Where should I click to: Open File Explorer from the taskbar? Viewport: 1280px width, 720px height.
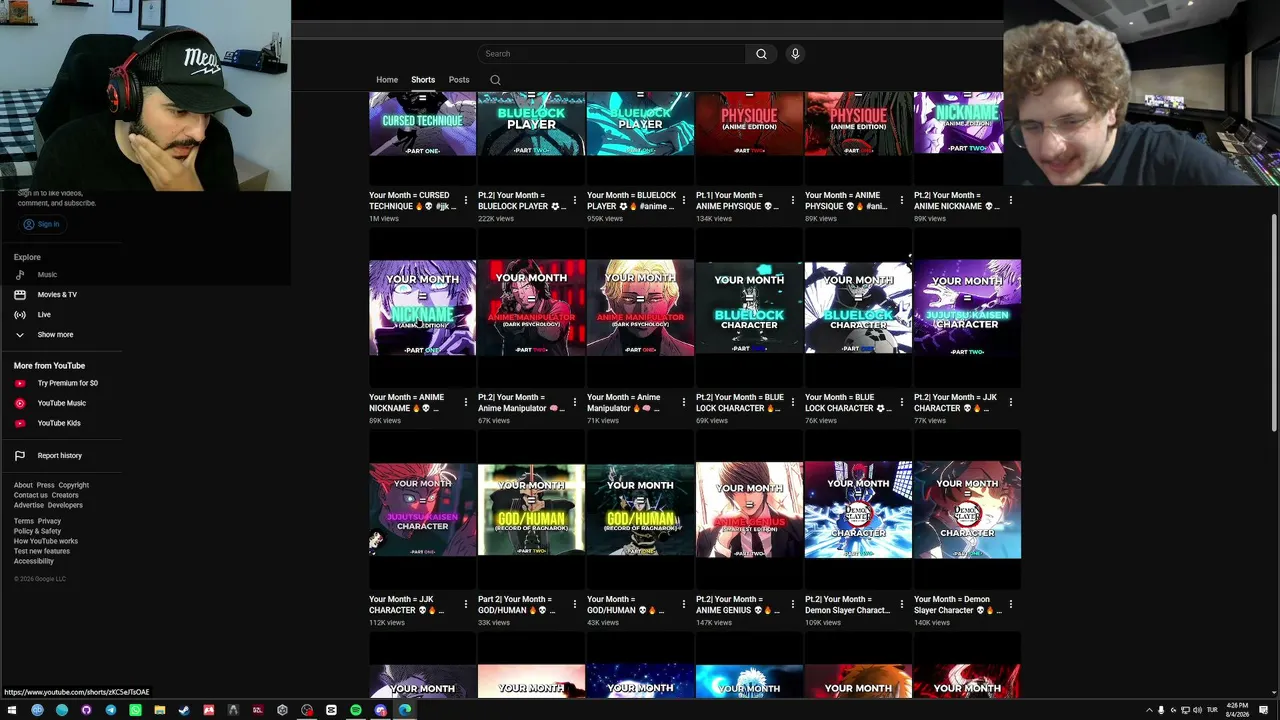[160, 710]
